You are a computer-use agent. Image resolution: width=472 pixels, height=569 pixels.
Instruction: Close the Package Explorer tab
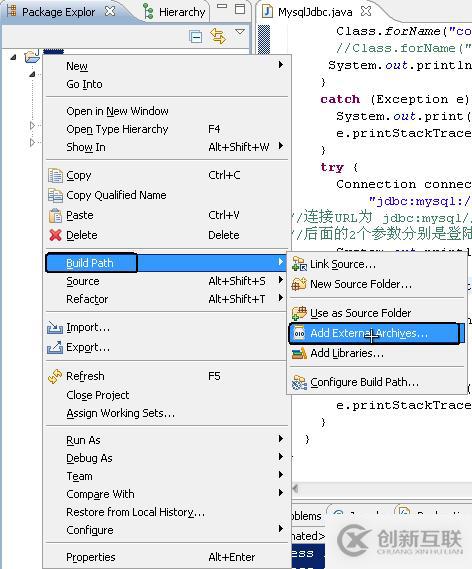(x=110, y=11)
